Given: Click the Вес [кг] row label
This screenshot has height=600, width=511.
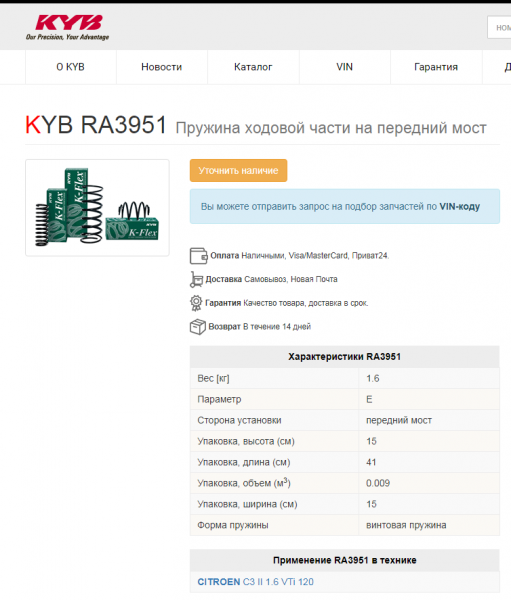Looking at the screenshot, I should 213,378.
